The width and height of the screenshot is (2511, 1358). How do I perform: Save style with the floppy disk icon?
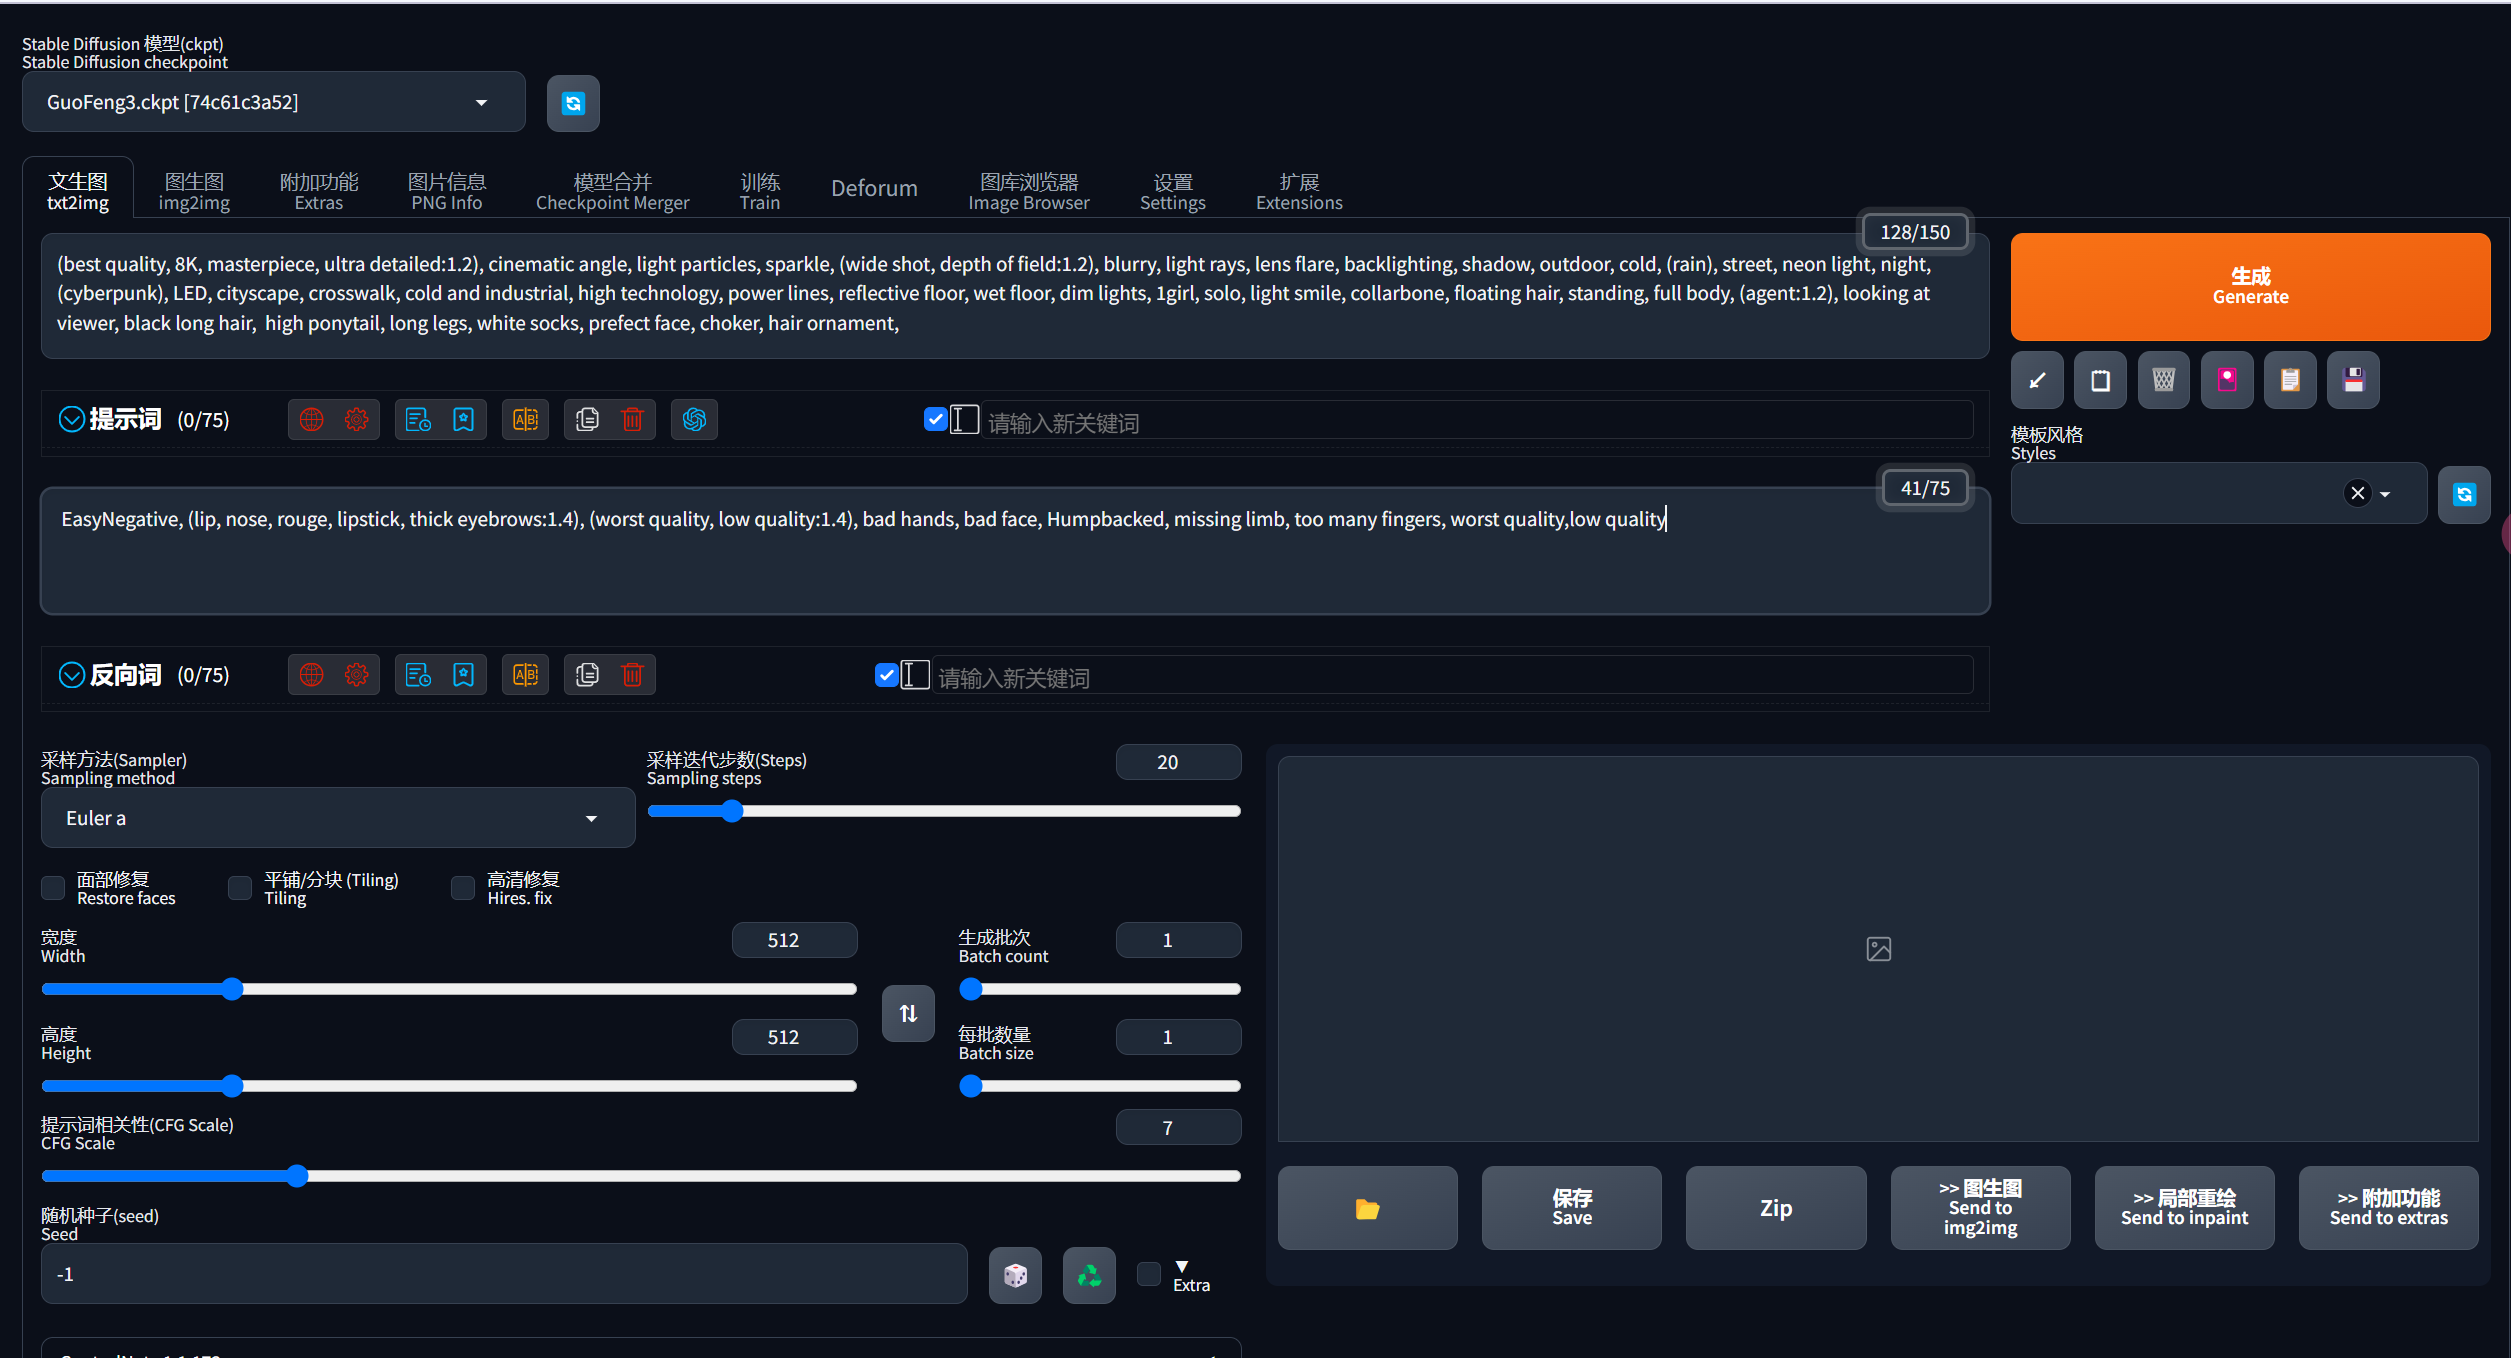[x=2354, y=380]
